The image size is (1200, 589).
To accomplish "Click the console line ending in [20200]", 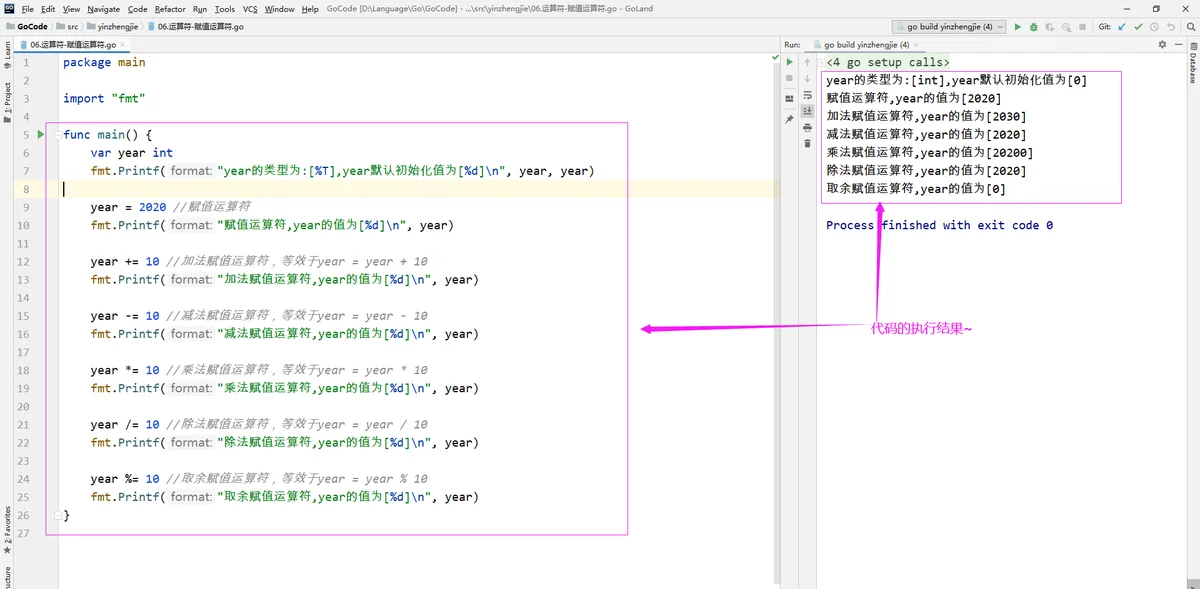I will [930, 153].
